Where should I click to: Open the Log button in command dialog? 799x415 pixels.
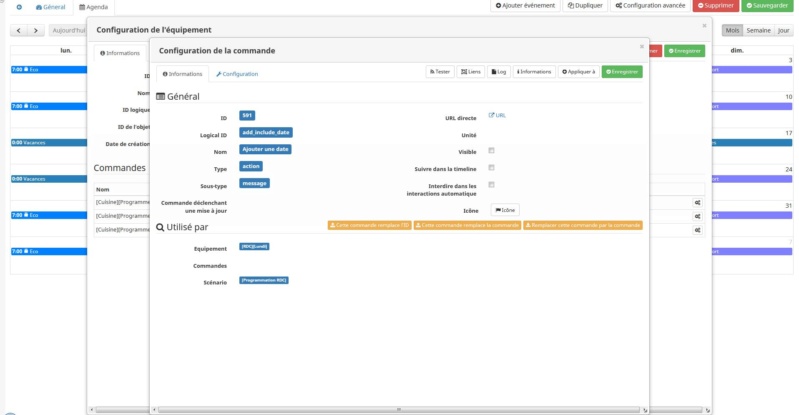tap(499, 72)
